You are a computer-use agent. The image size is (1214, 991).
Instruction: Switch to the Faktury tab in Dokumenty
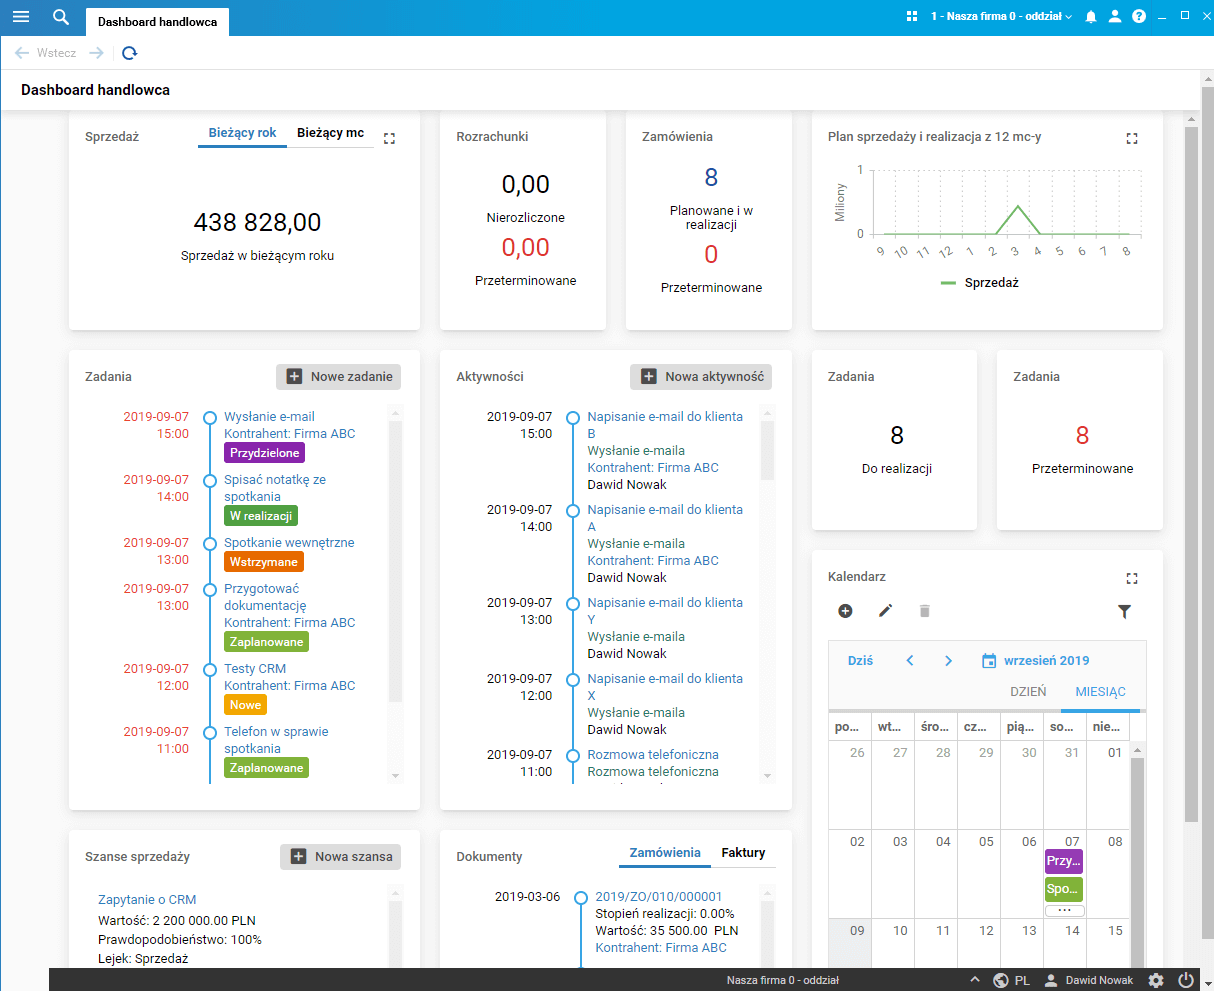pos(744,853)
